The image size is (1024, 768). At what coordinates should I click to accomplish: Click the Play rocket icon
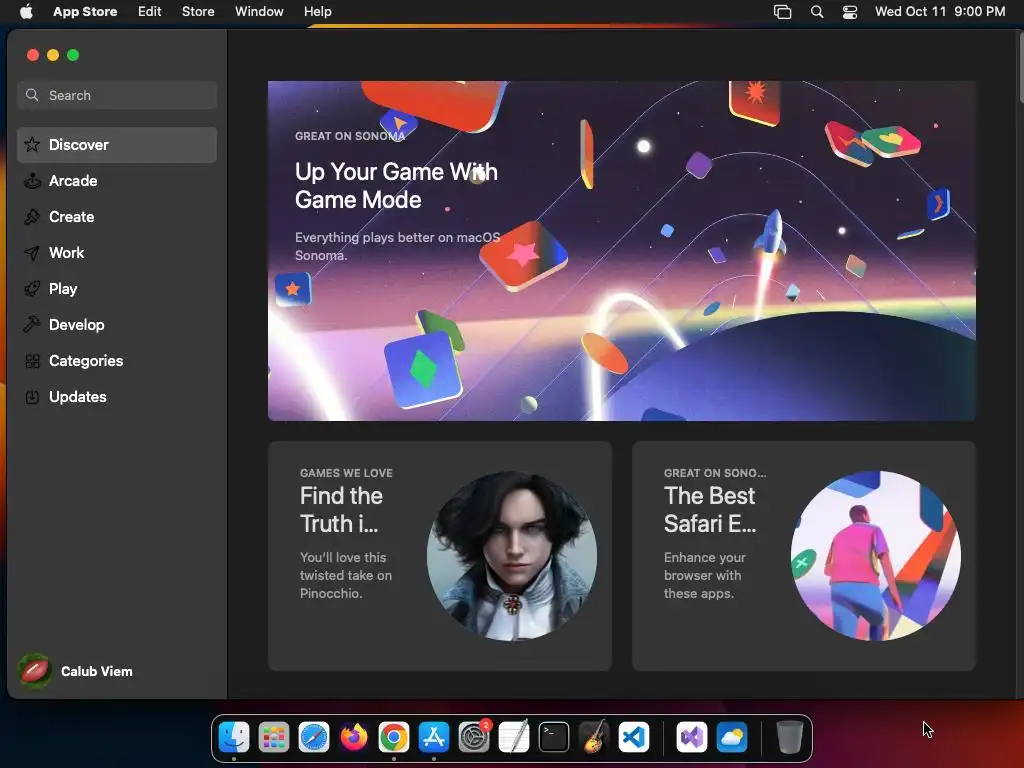pyautogui.click(x=32, y=289)
